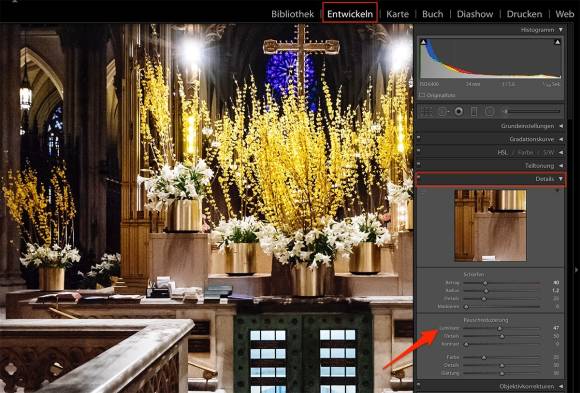Hide the Details preview with small triangle
The height and width of the screenshot is (393, 580).
(558, 190)
